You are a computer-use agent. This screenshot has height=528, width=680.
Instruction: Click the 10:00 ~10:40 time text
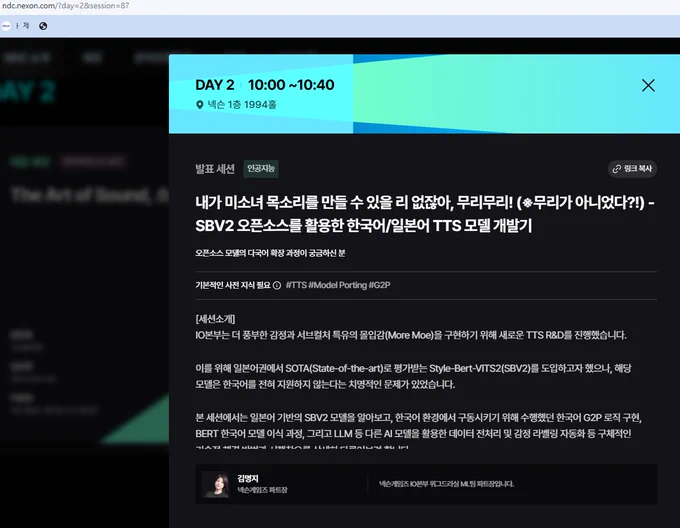click(x=291, y=85)
